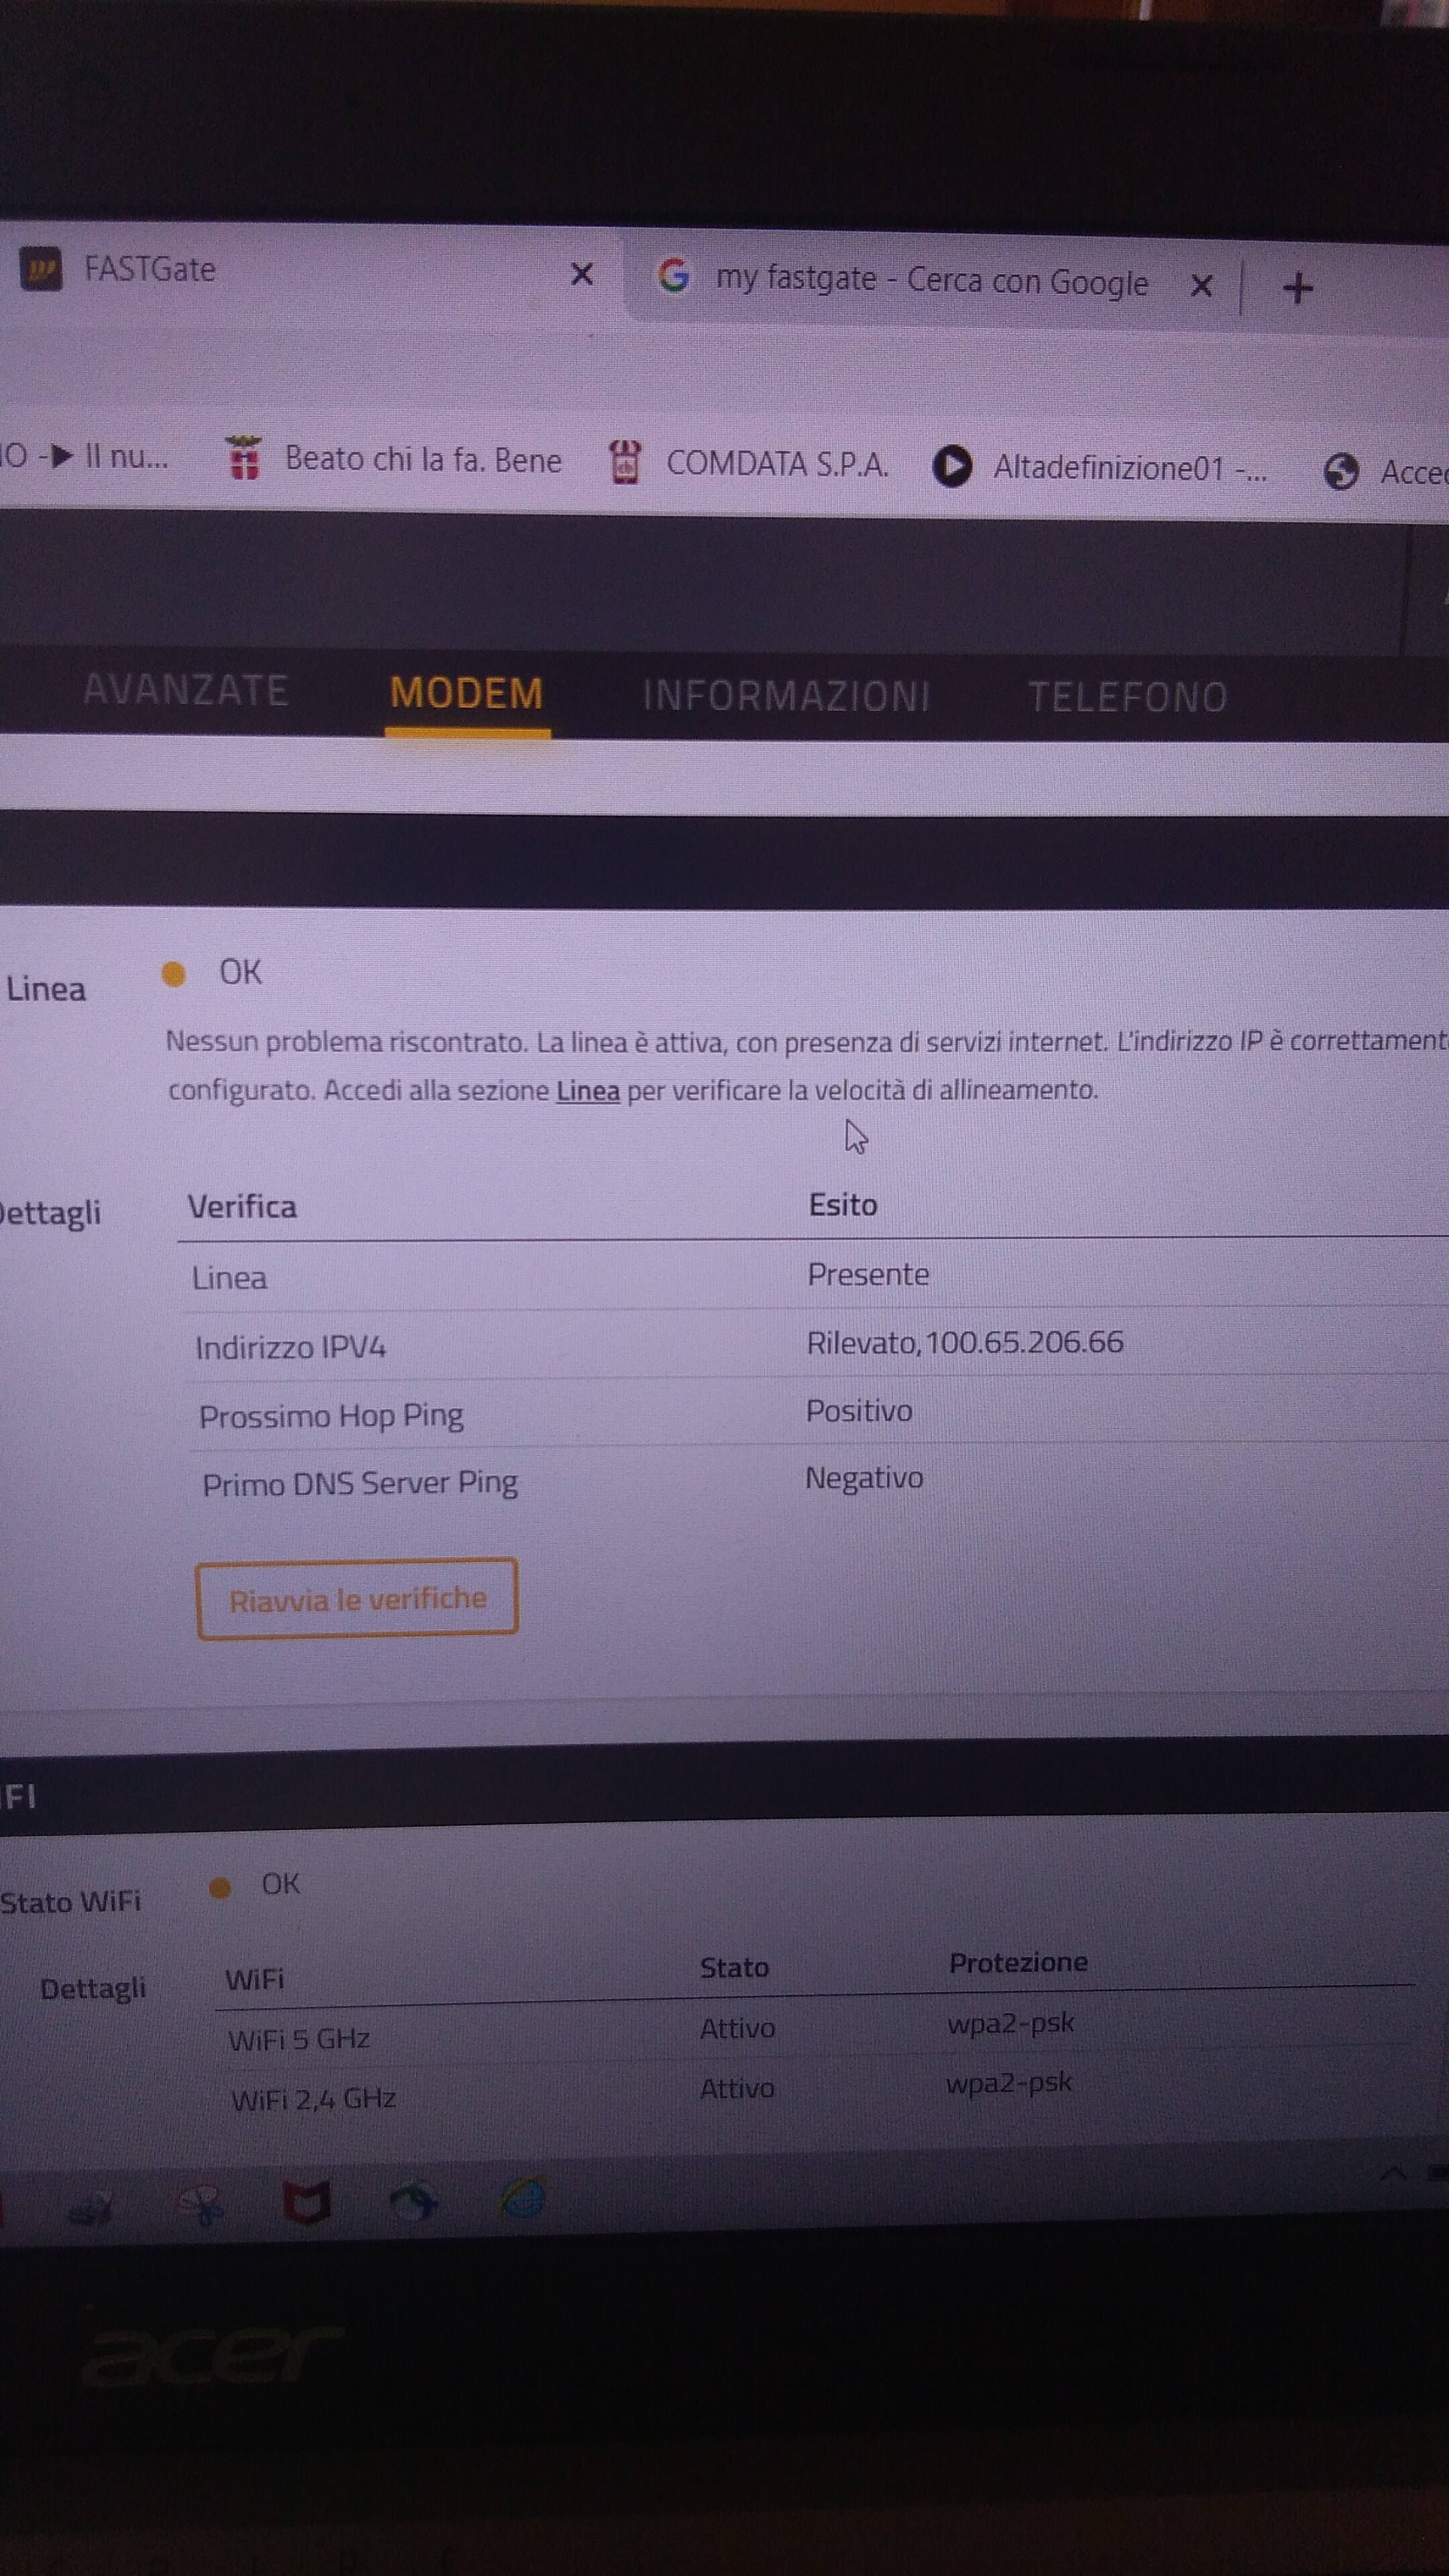1449x2576 pixels.
Task: Click the FASTGate tab favicon
Action: point(42,268)
